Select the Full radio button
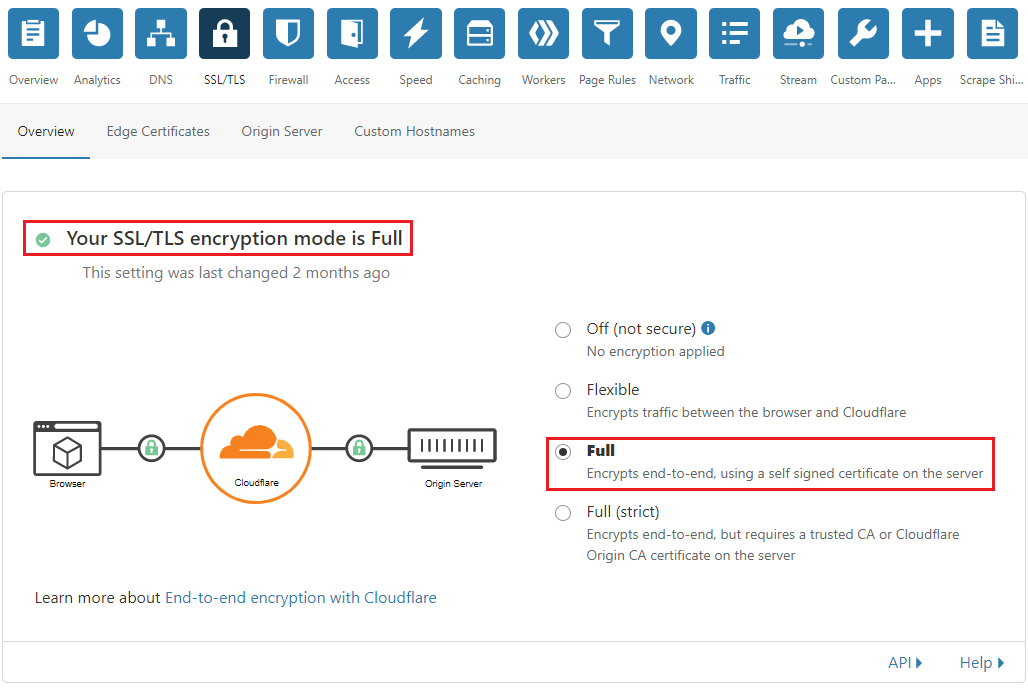The image size is (1028, 689). (563, 452)
